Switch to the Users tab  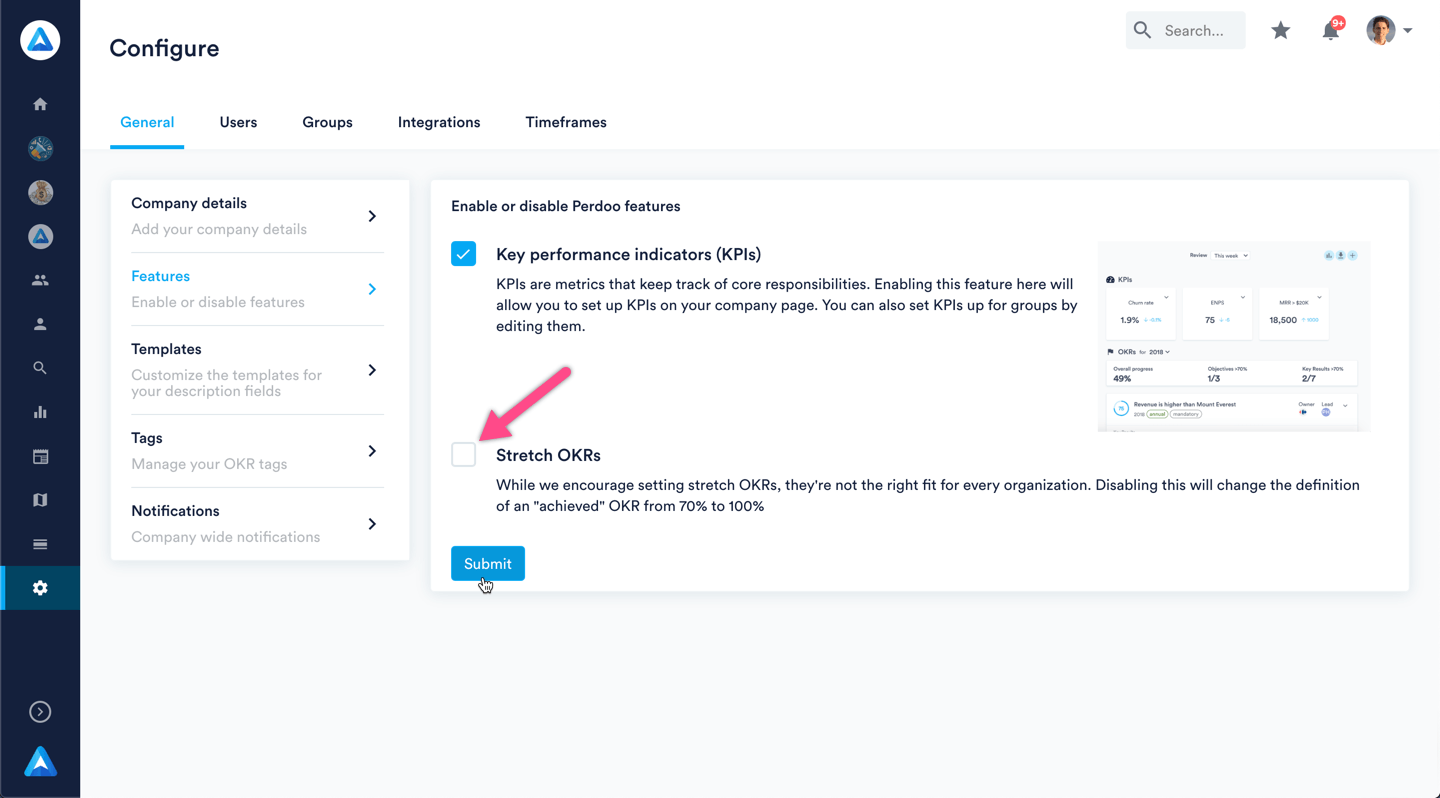(238, 122)
